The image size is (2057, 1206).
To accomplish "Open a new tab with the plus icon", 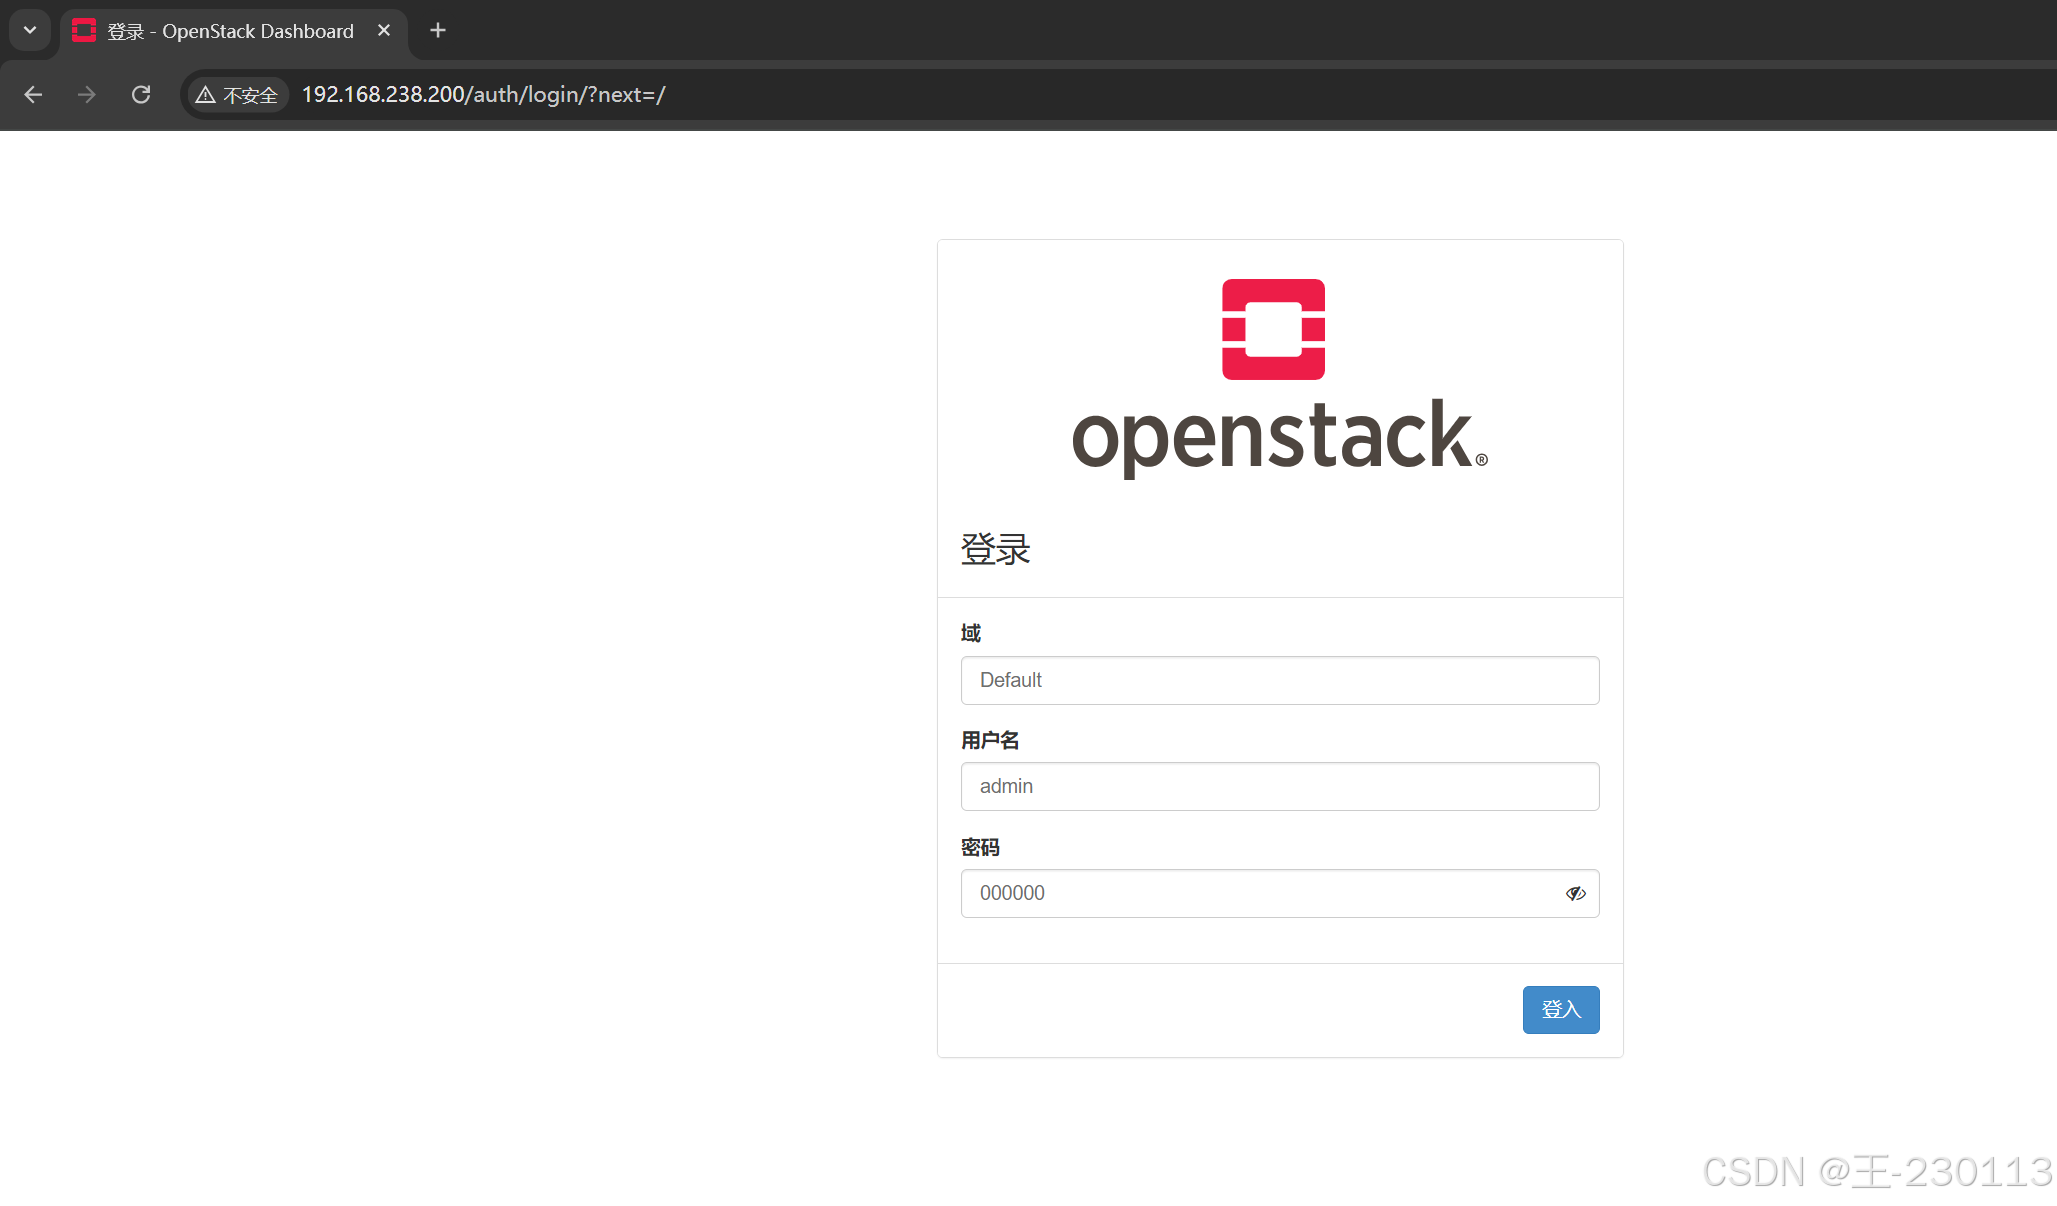I will 437,31.
